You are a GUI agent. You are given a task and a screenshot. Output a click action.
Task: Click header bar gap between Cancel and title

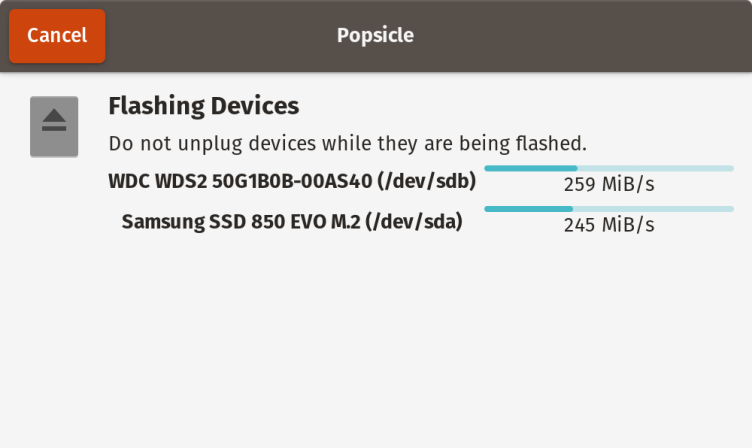(x=220, y=36)
